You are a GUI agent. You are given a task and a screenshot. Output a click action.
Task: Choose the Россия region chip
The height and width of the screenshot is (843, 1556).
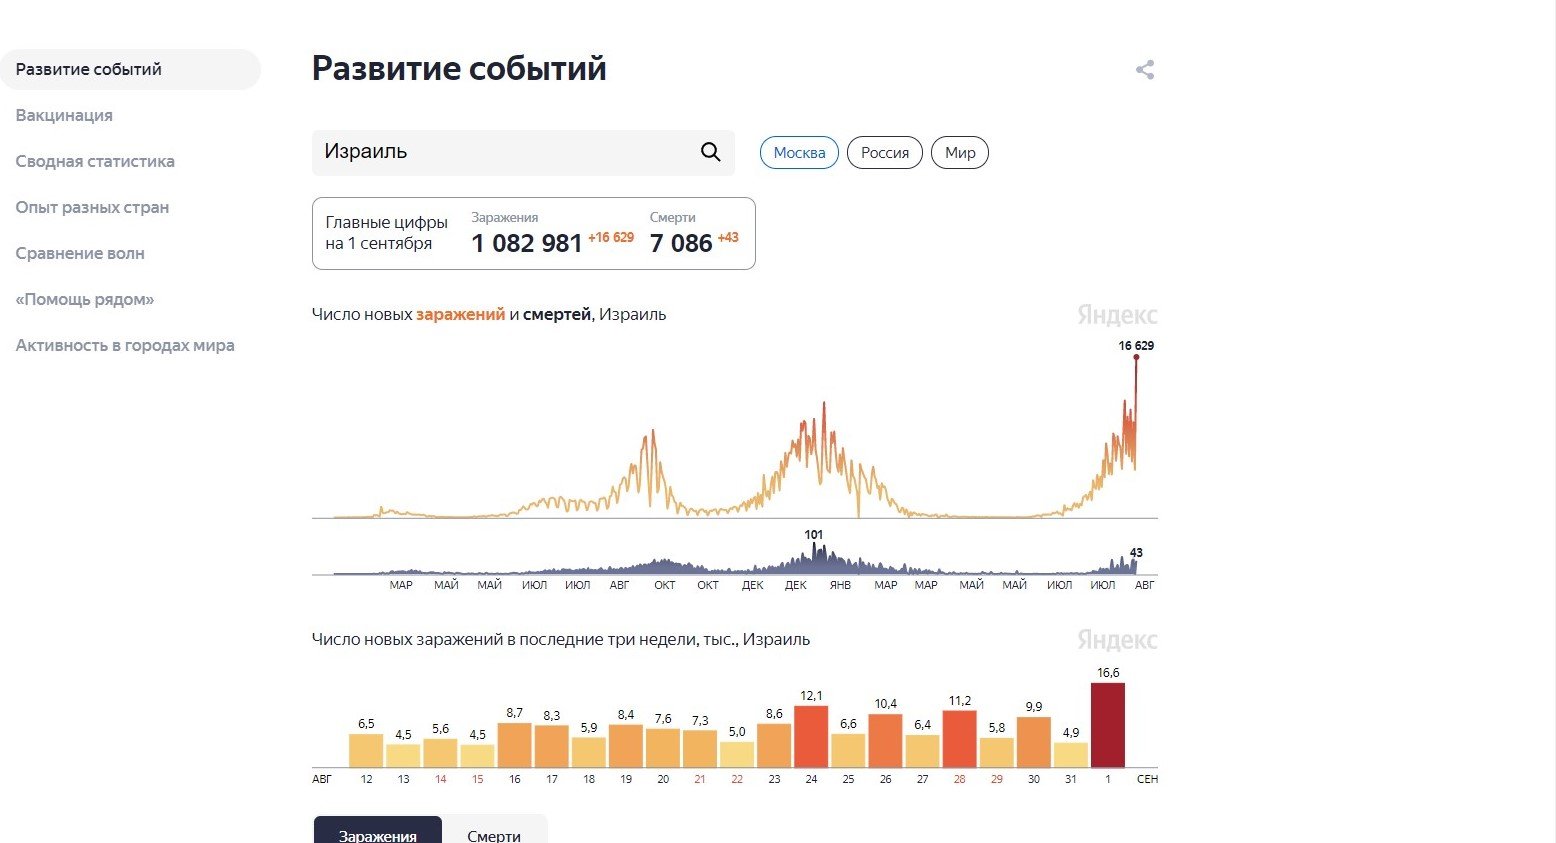884,153
